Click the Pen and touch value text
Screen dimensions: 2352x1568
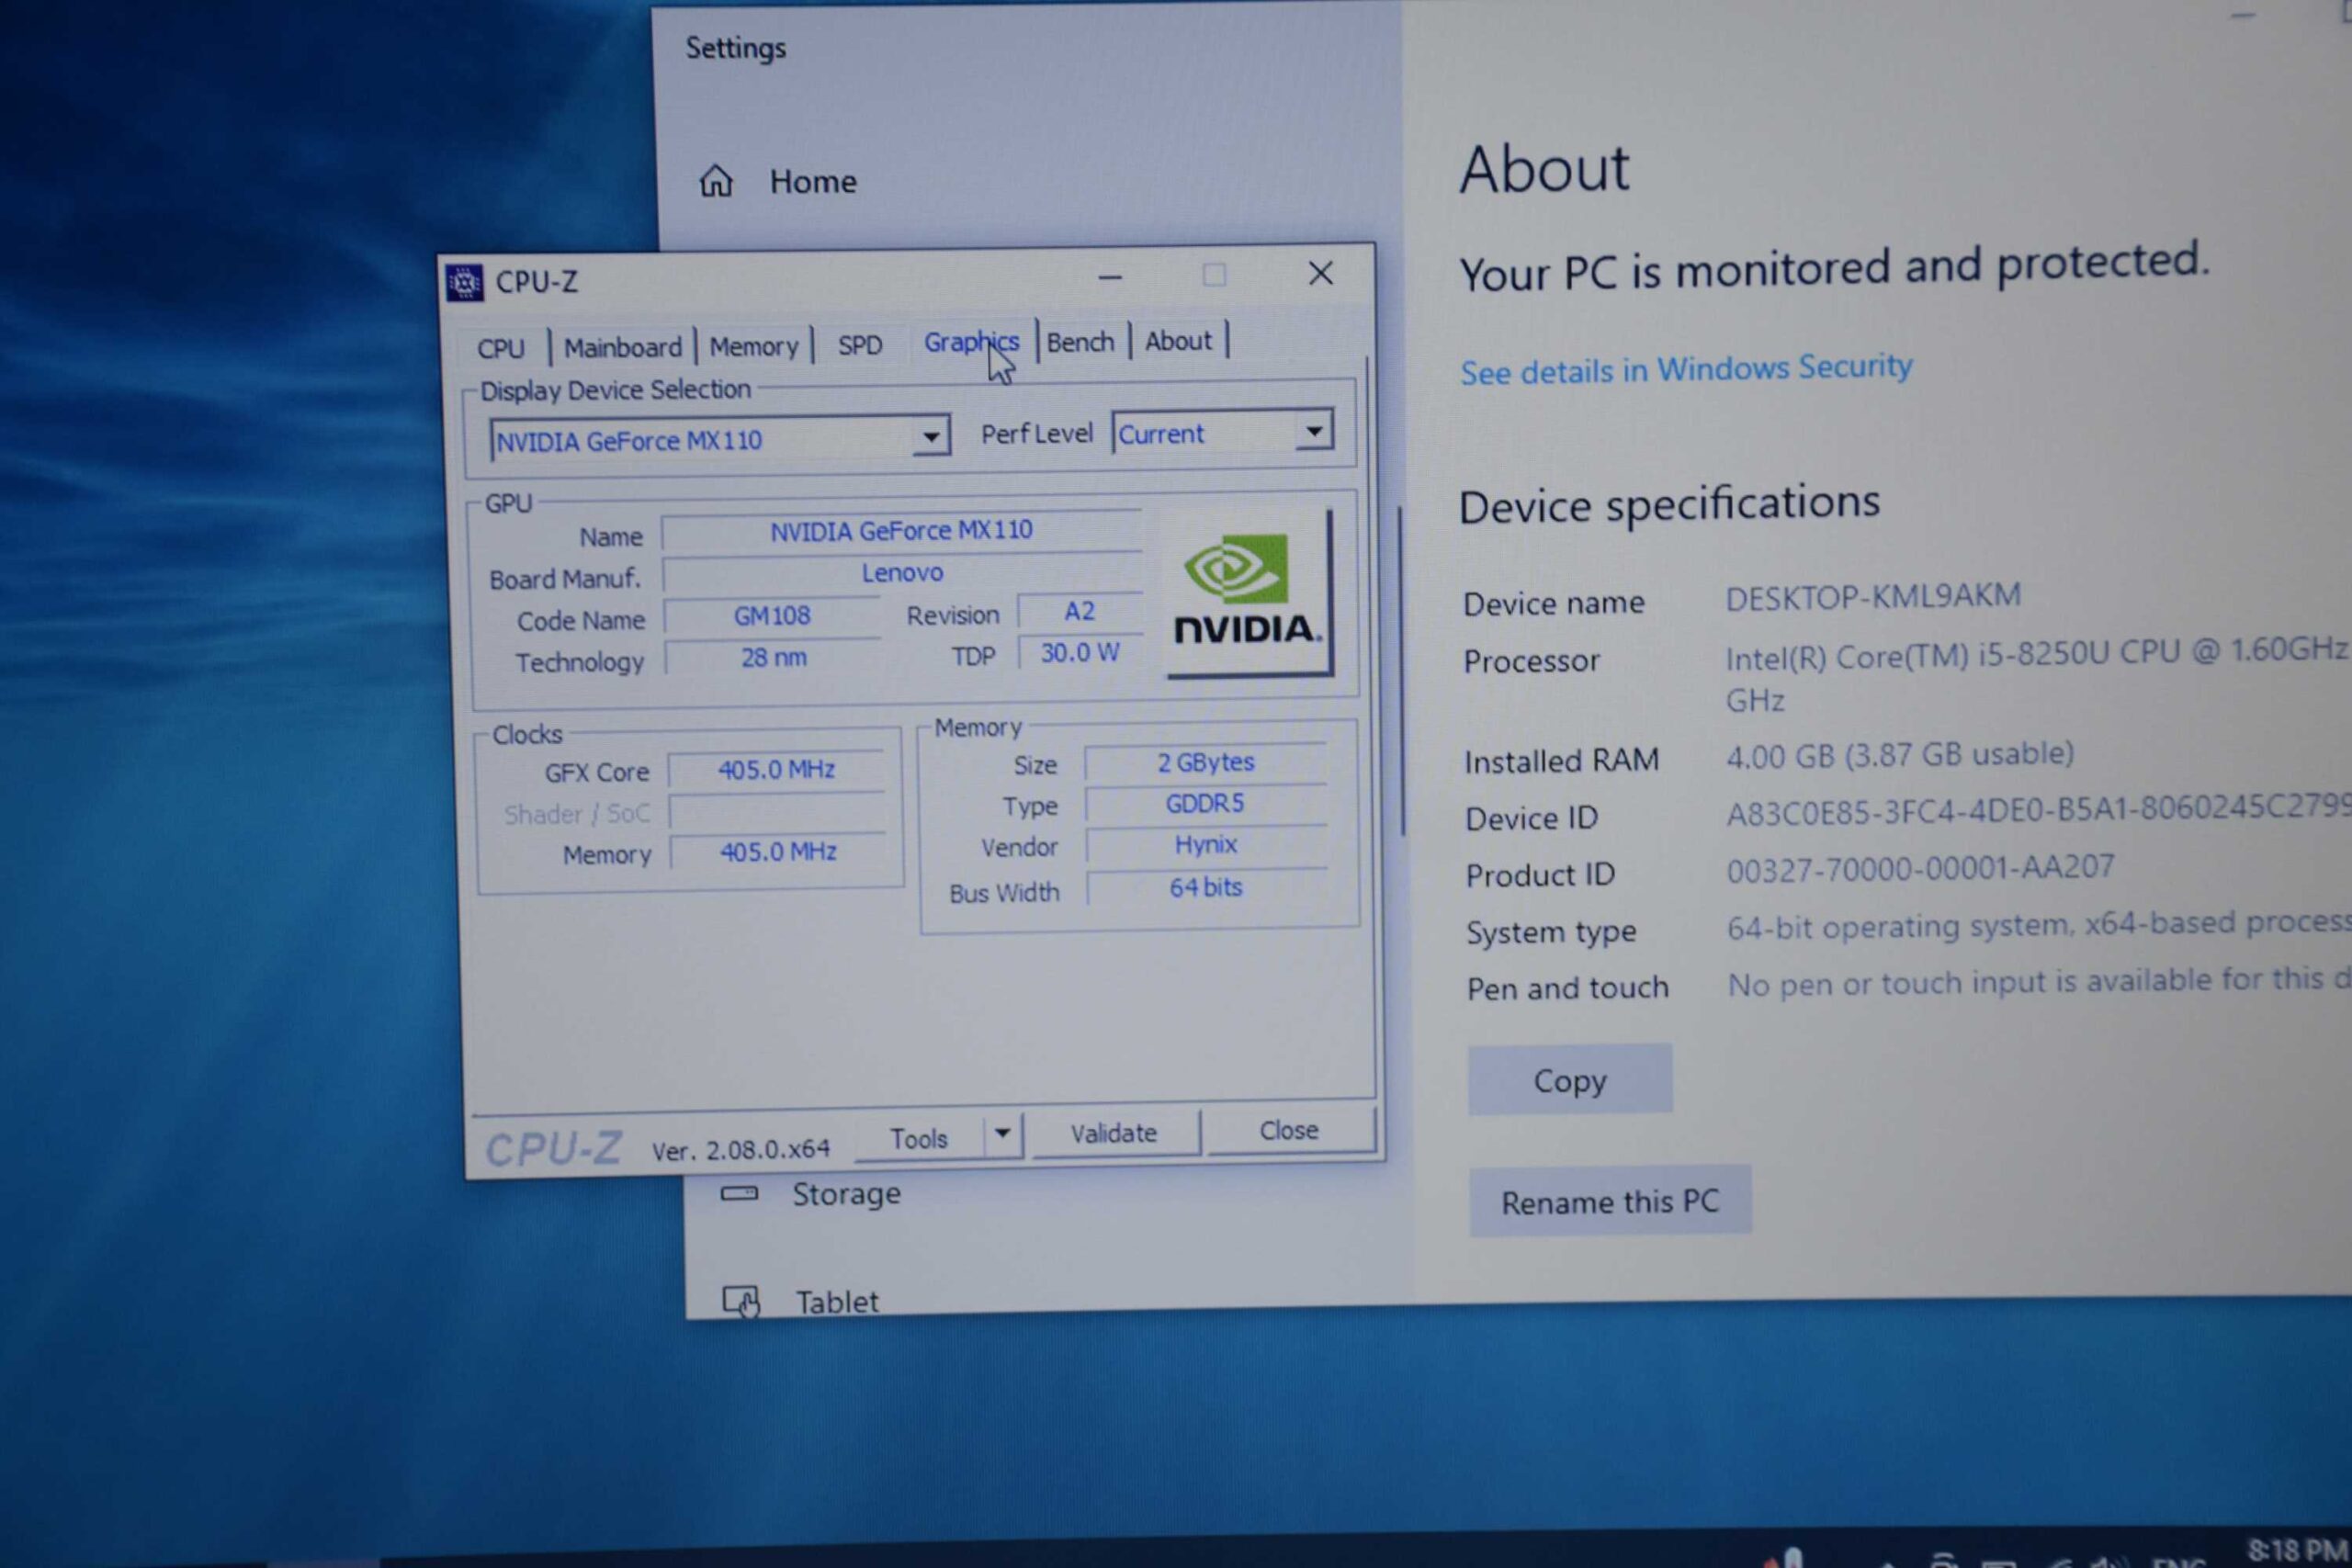click(2038, 982)
